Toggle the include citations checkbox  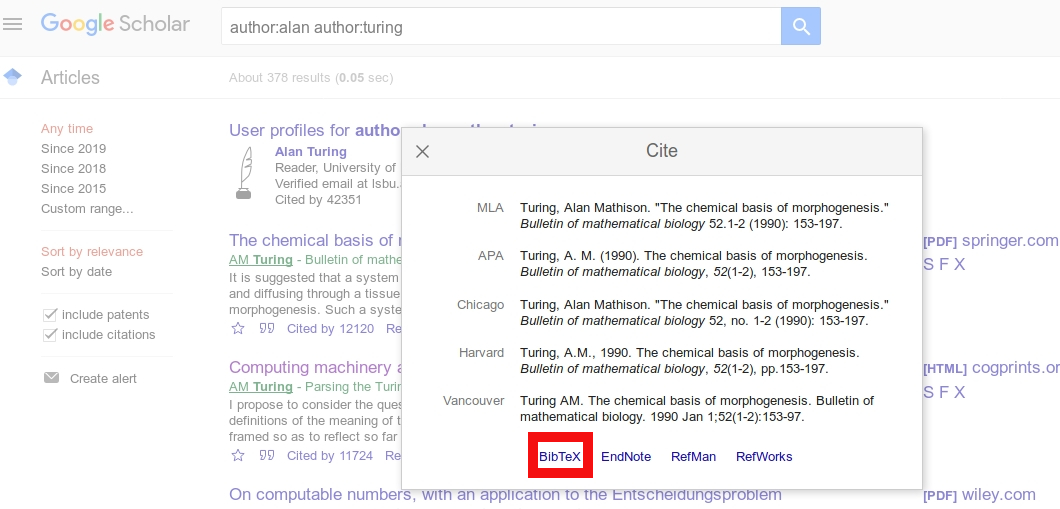[50, 334]
